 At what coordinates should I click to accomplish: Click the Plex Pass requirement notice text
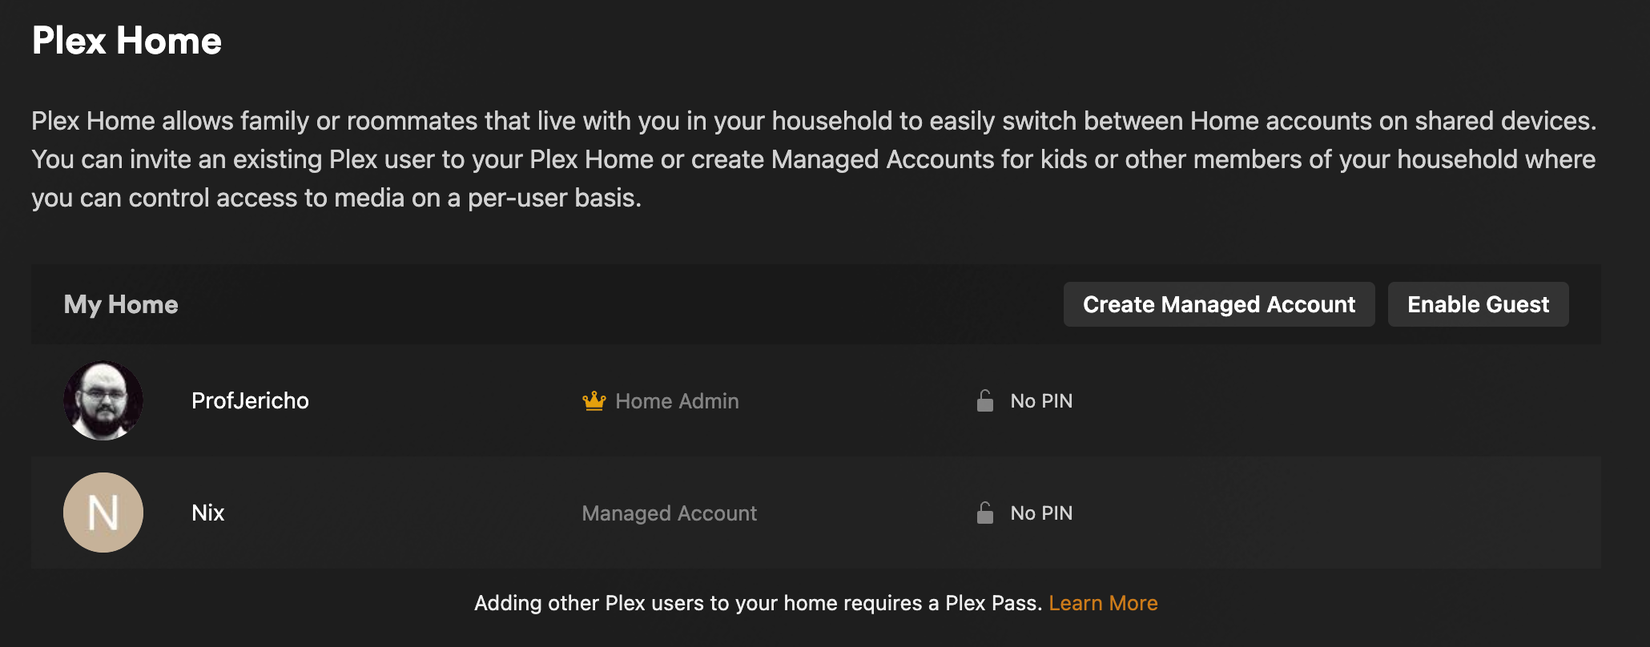pos(758,603)
